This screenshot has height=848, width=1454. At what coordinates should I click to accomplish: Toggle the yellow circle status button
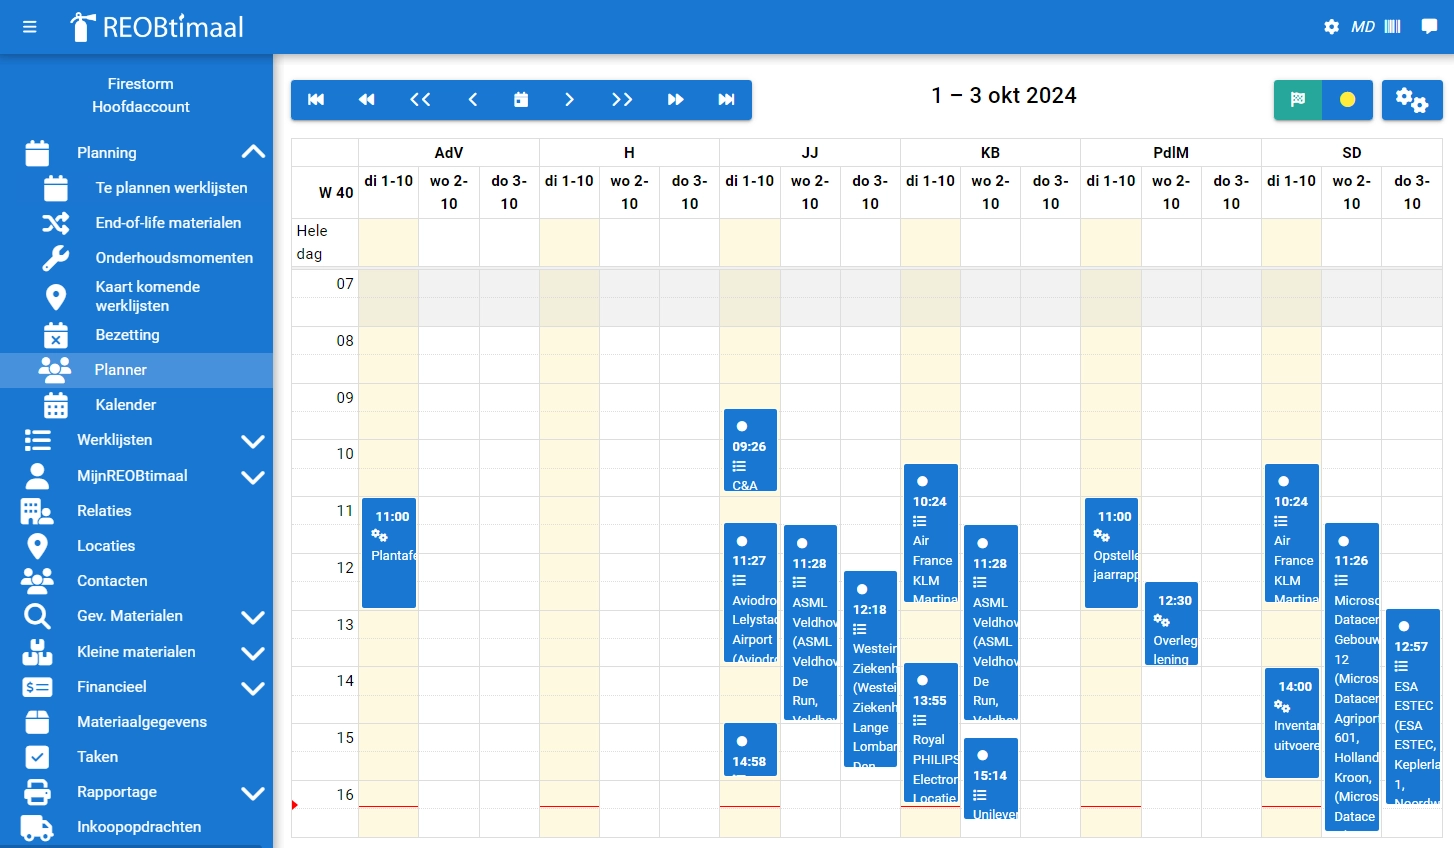(1347, 100)
